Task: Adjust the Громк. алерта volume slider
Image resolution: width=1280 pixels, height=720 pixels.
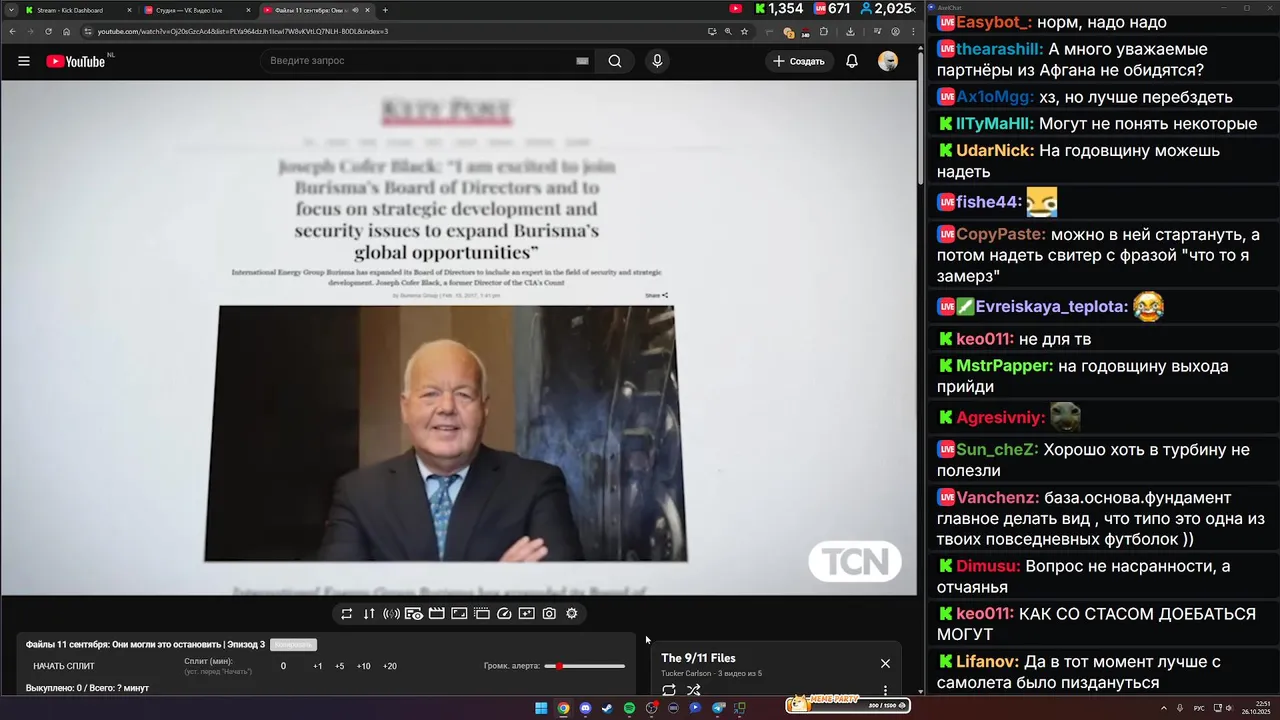Action: click(585, 666)
